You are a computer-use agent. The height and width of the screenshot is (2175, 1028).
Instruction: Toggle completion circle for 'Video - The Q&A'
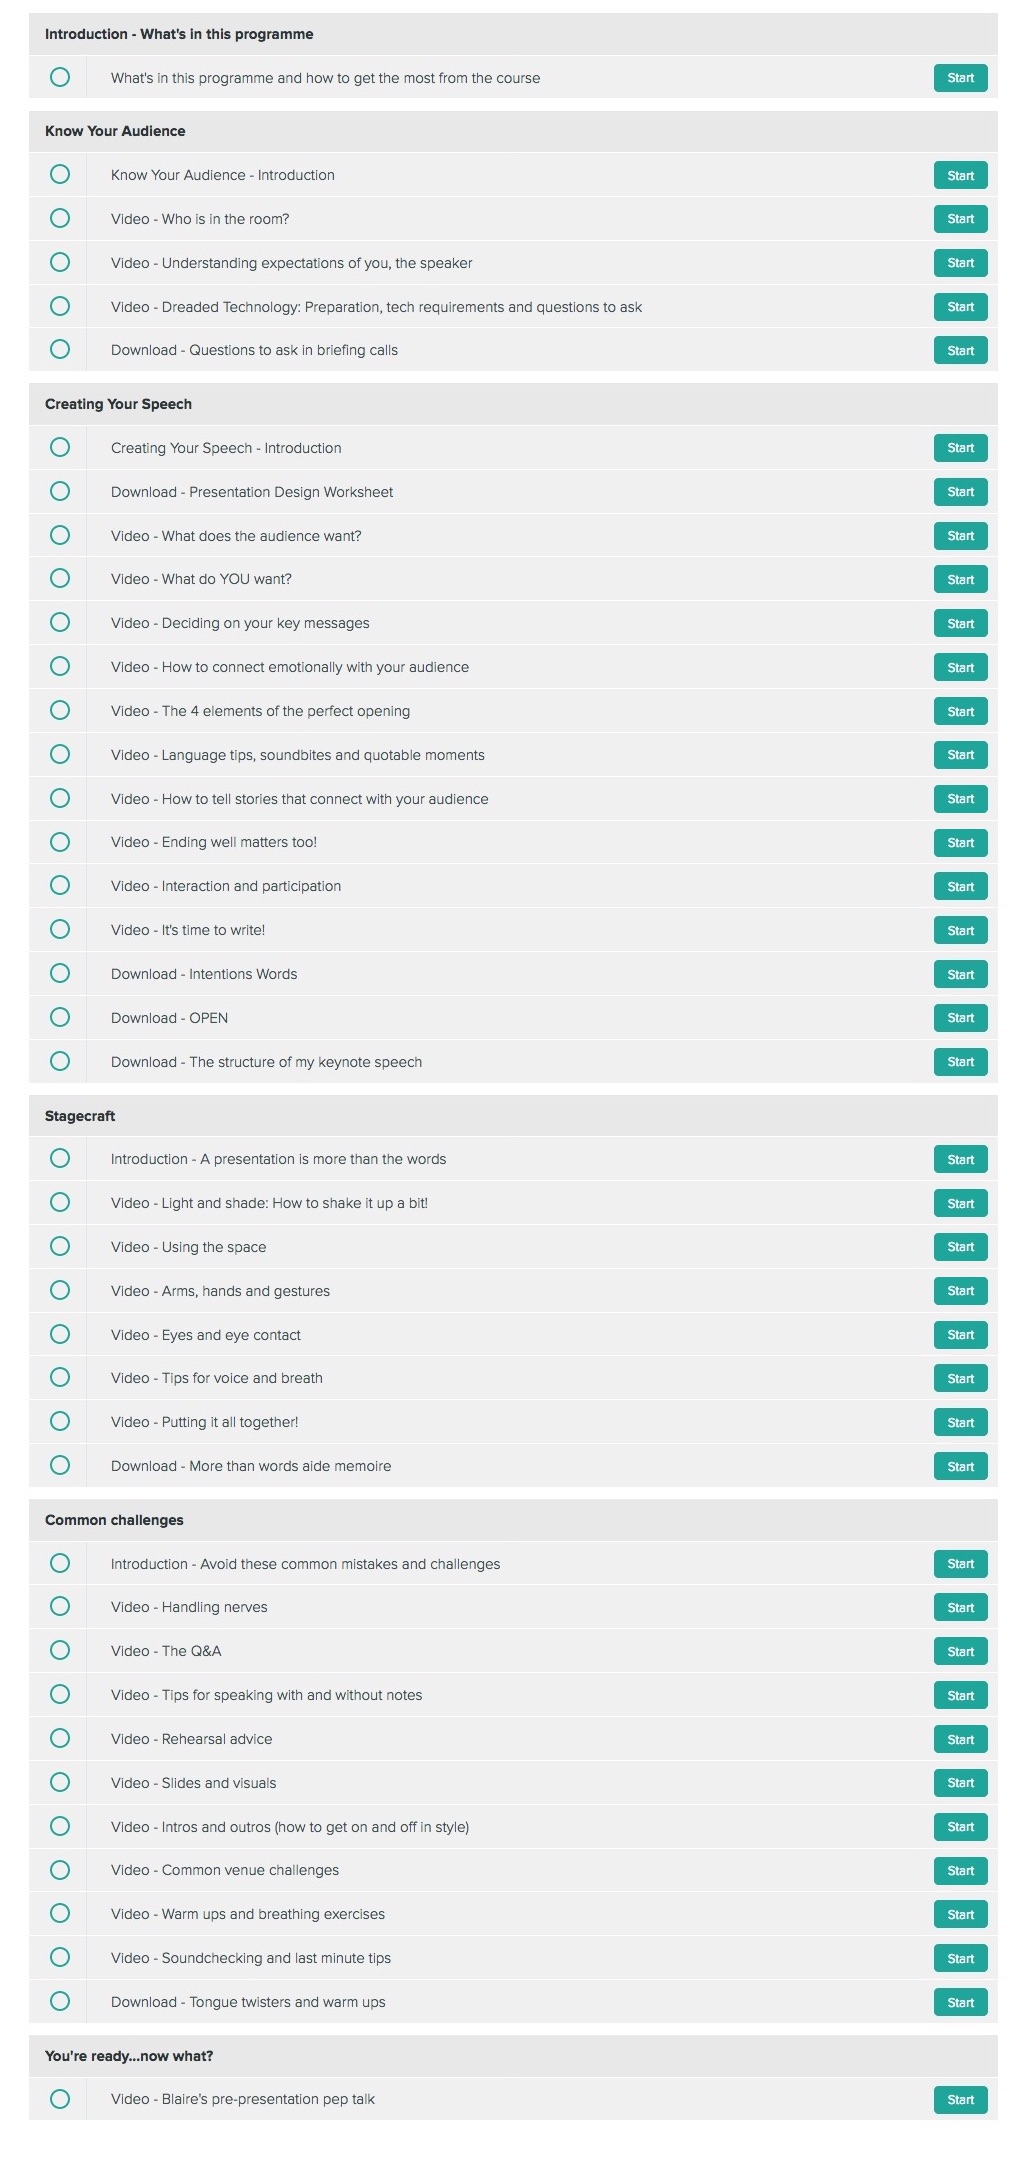click(60, 1650)
